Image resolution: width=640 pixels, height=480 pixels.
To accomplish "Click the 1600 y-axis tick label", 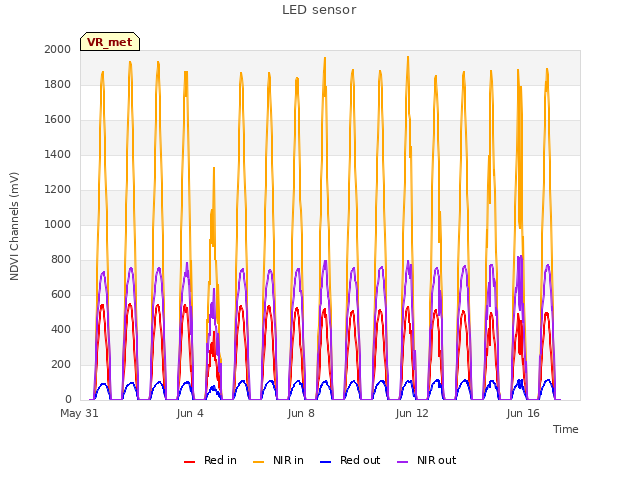I will [58, 120].
